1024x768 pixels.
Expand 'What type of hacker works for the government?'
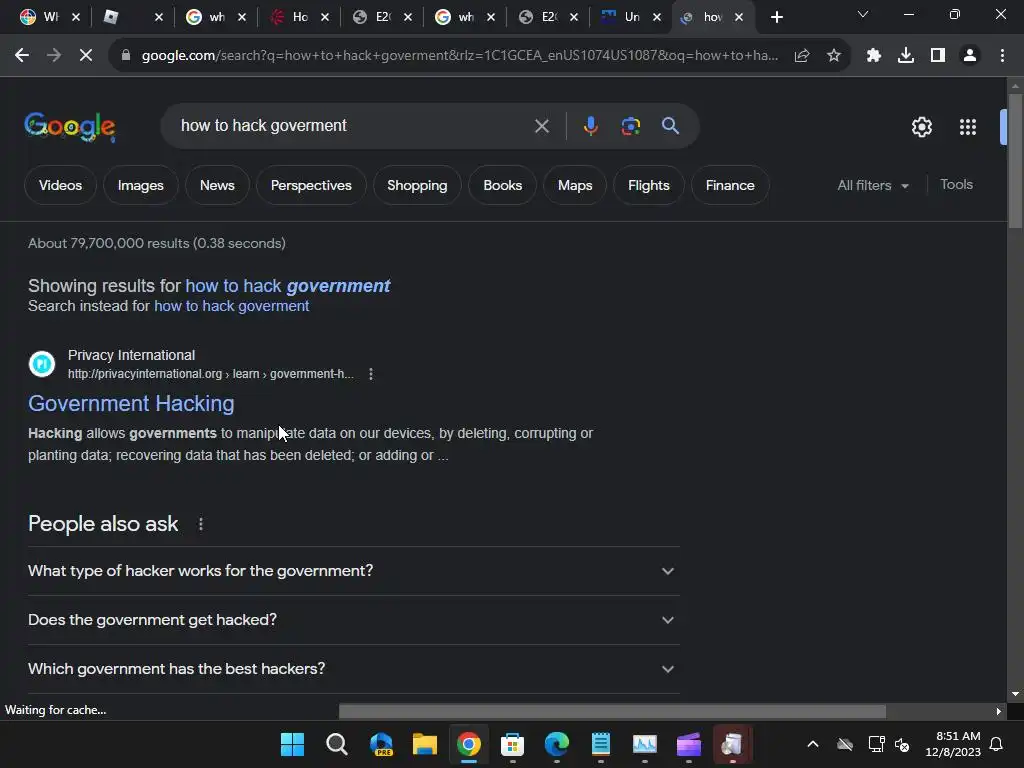tap(353, 571)
